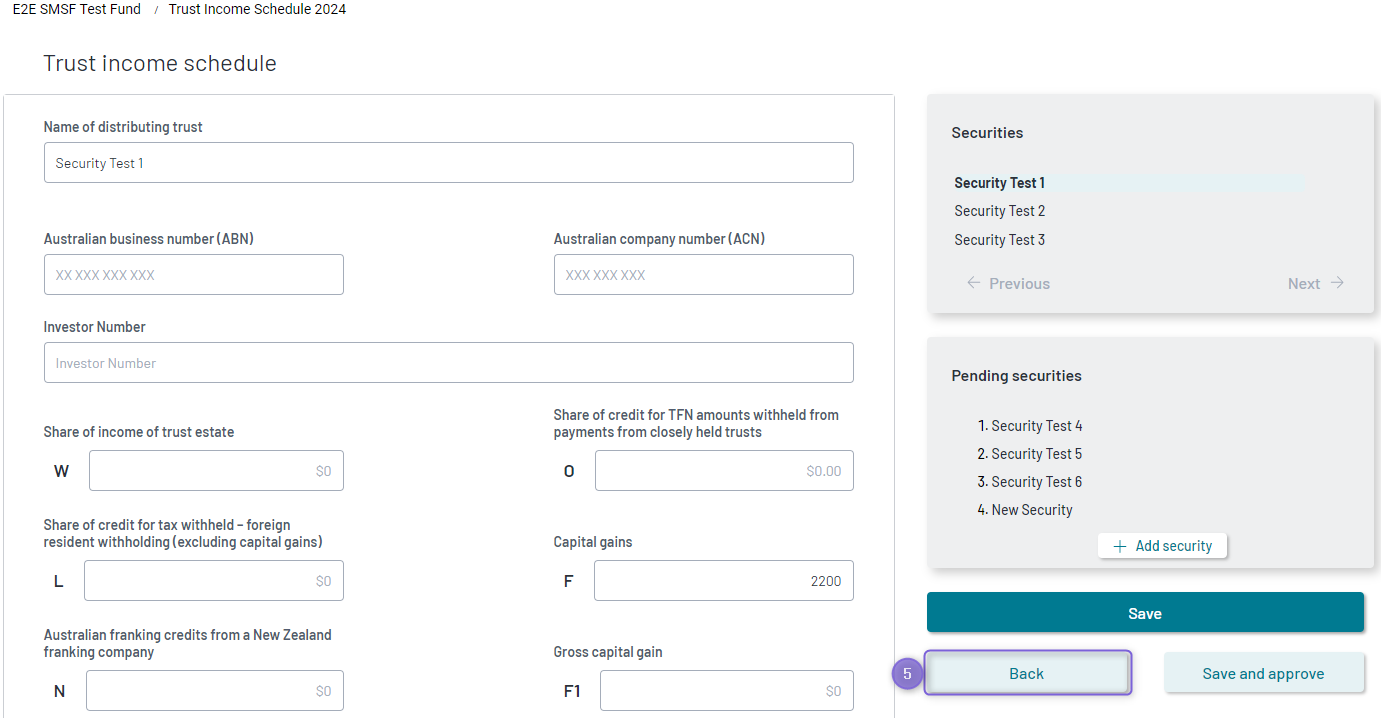1381x718 pixels.
Task: Click the Share of income of trust estate field
Action: [216, 470]
